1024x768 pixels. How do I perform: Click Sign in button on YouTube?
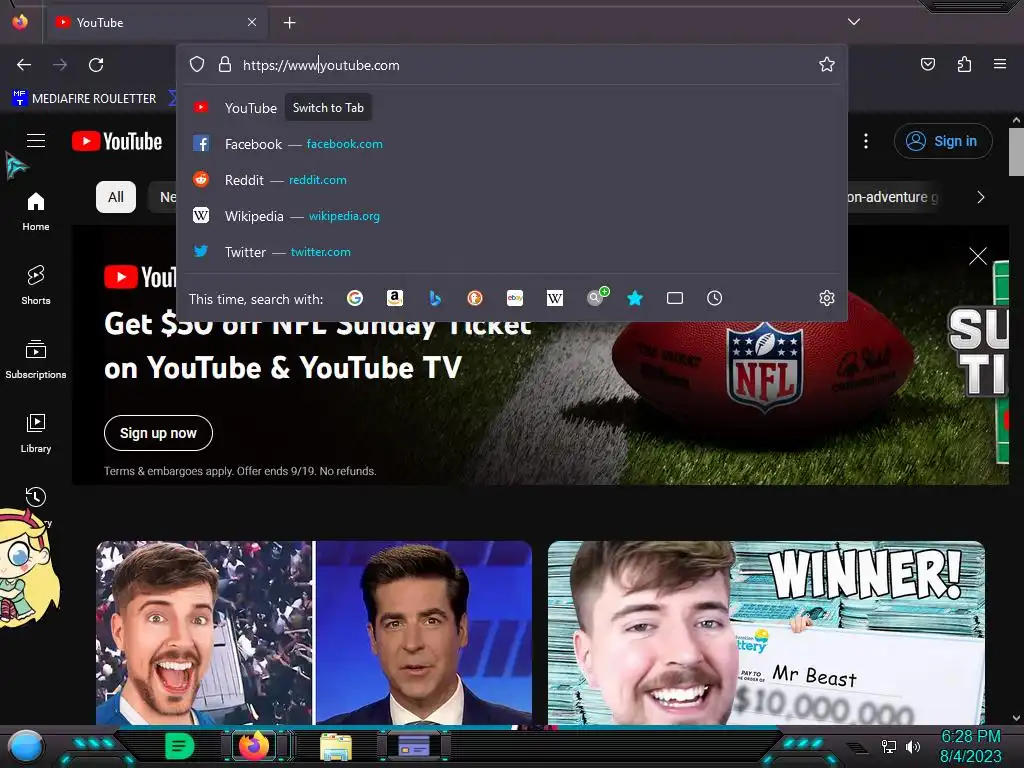(x=943, y=141)
